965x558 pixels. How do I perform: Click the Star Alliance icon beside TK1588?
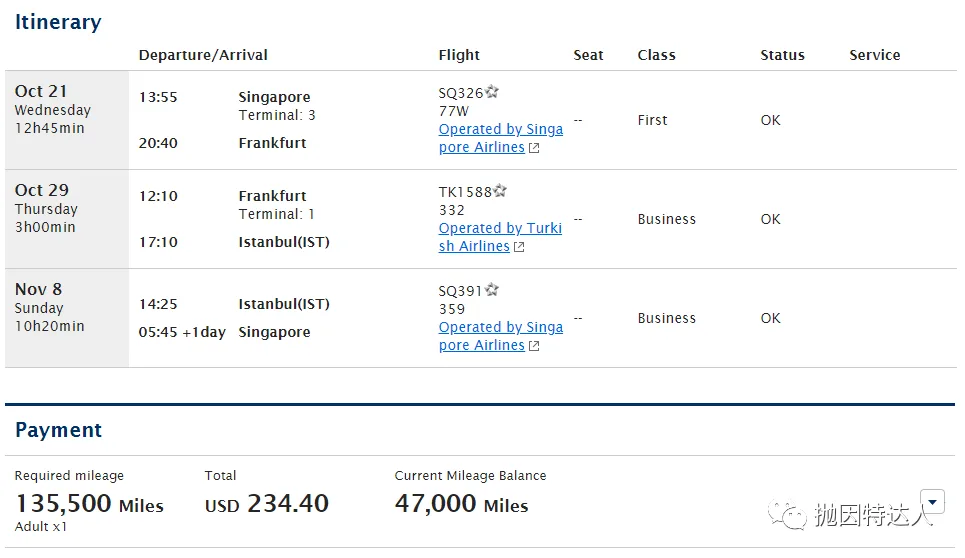pyautogui.click(x=500, y=192)
